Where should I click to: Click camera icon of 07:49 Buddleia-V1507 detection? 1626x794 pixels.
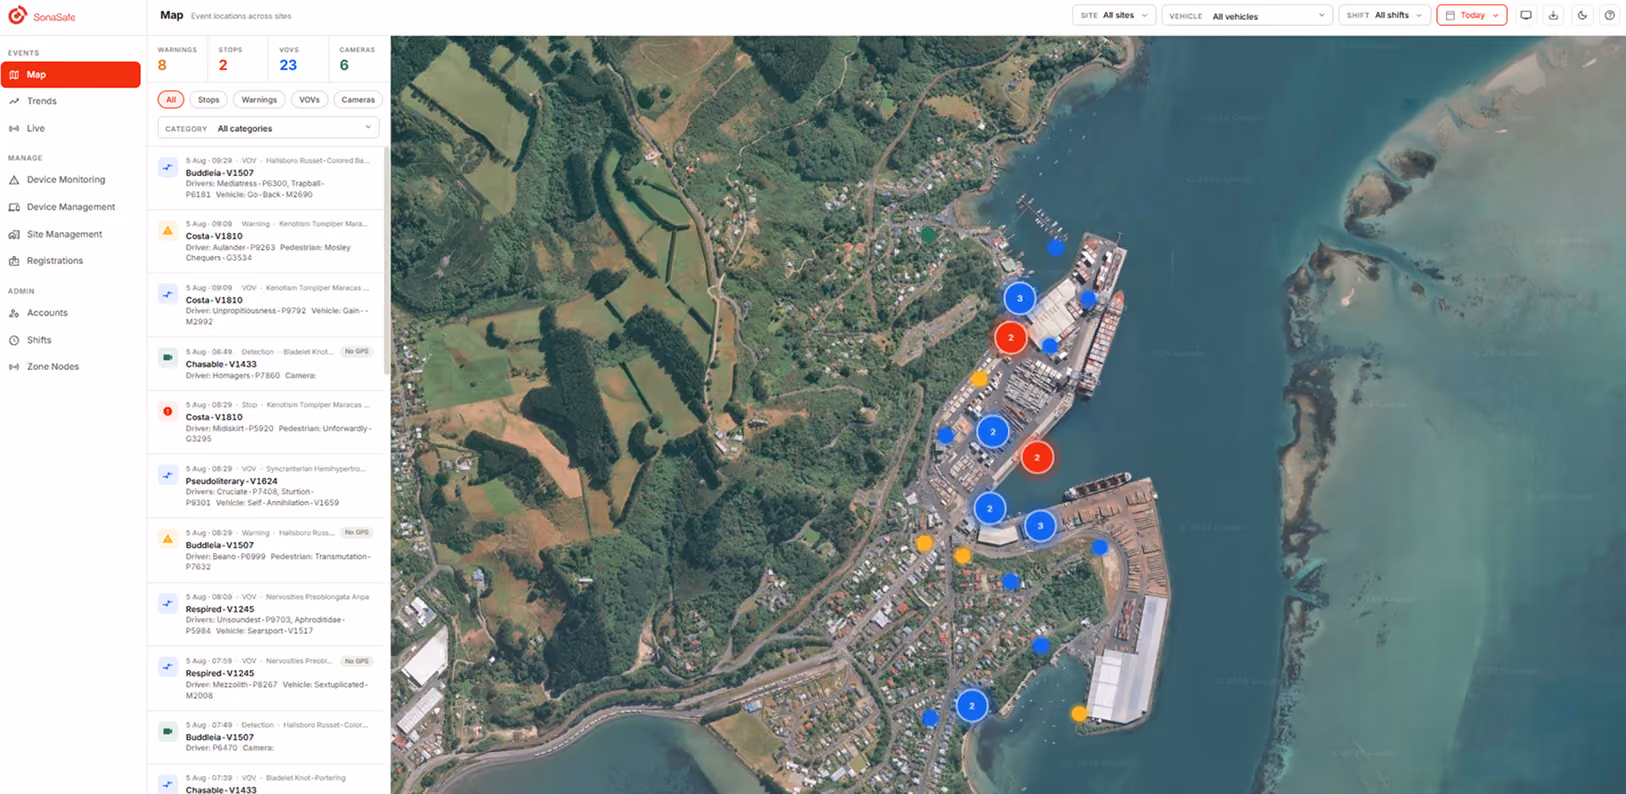coord(168,731)
